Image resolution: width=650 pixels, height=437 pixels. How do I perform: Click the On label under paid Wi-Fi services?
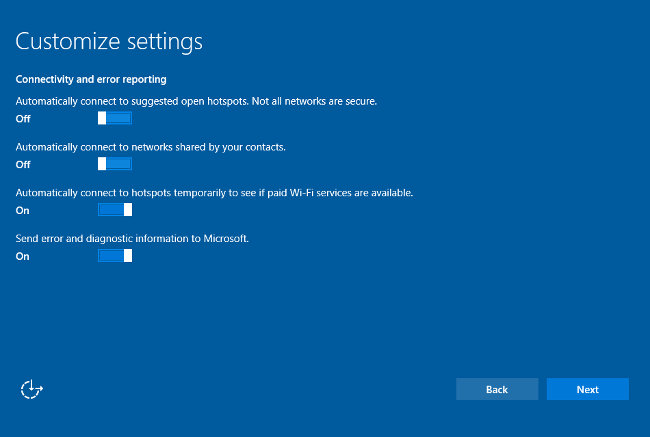coord(23,210)
